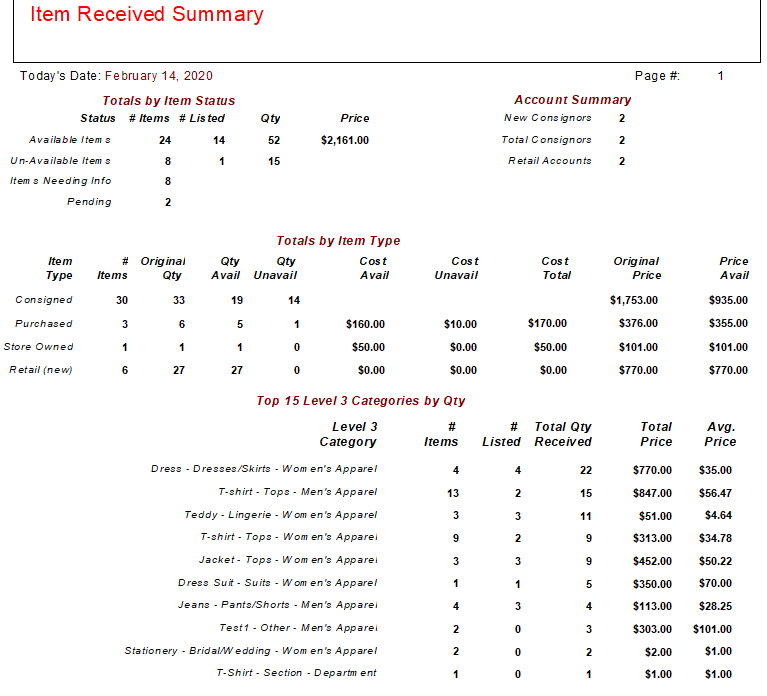Click the 'Item Received Summary' report title
This screenshot has width=767, height=696.
tap(147, 14)
